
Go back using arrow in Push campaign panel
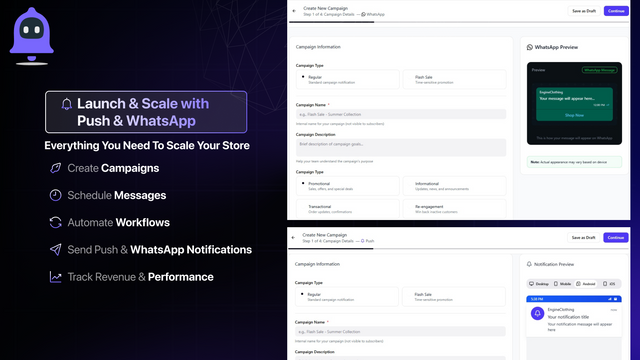(293, 238)
